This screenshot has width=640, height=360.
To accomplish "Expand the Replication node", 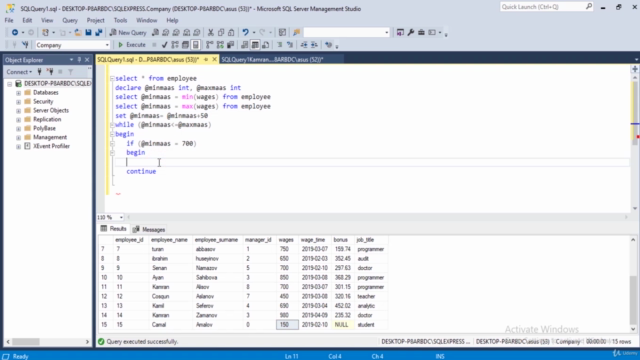I will pos(18,120).
